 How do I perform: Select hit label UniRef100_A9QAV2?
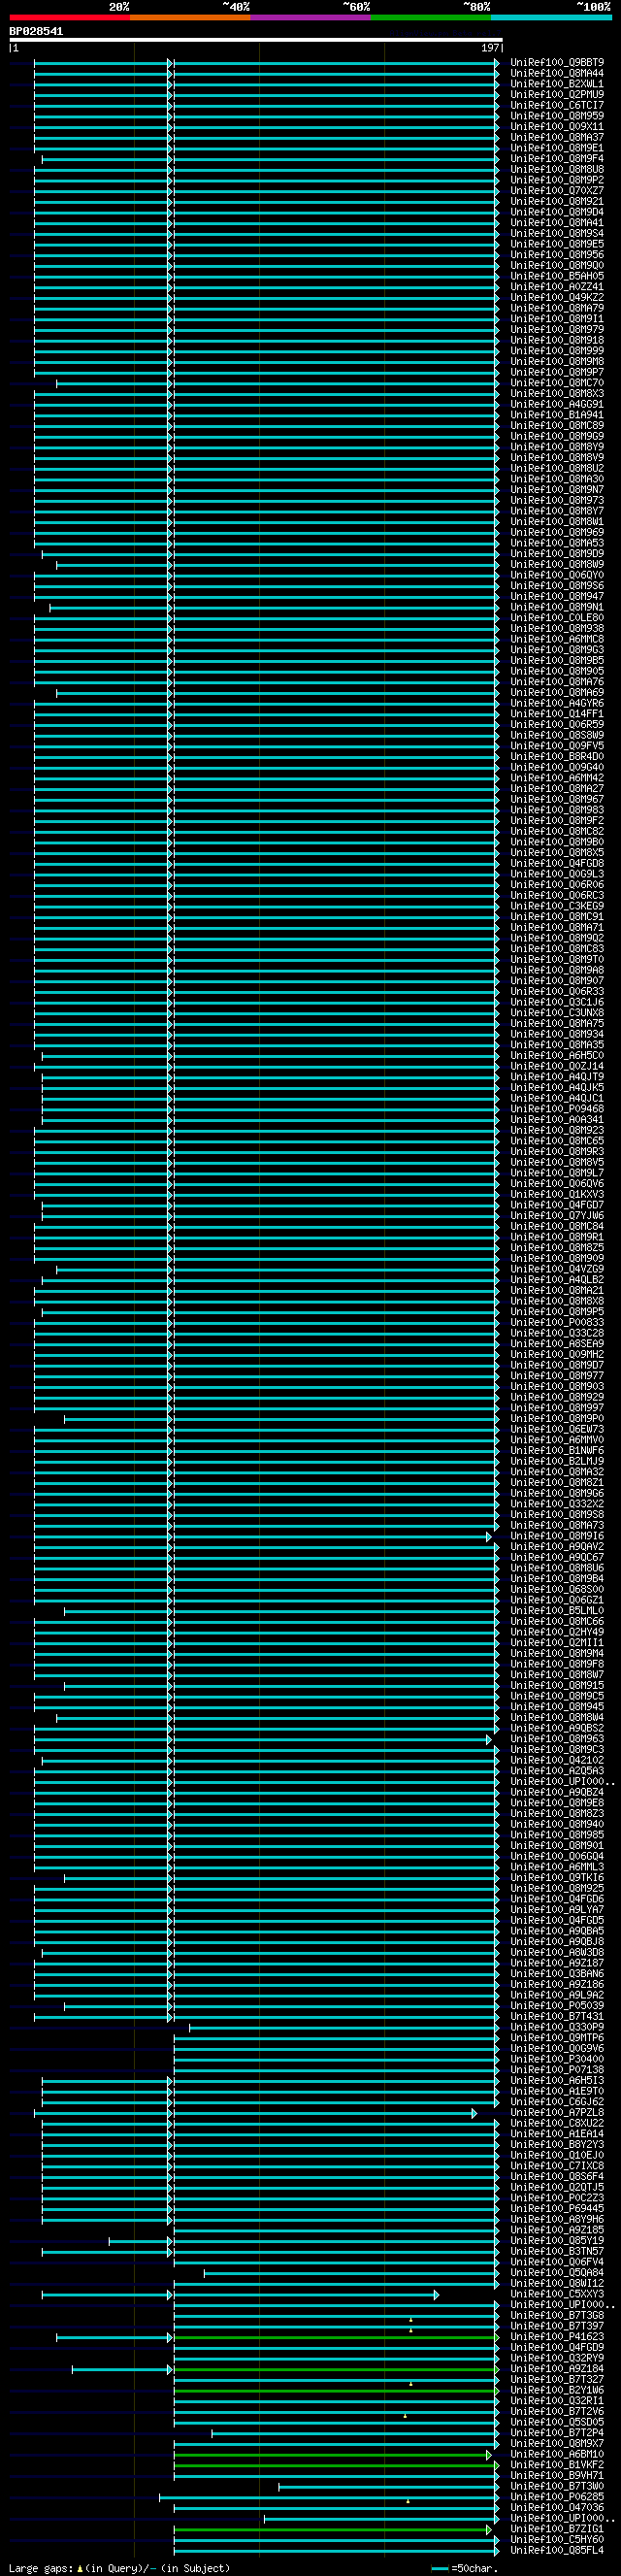click(557, 1547)
